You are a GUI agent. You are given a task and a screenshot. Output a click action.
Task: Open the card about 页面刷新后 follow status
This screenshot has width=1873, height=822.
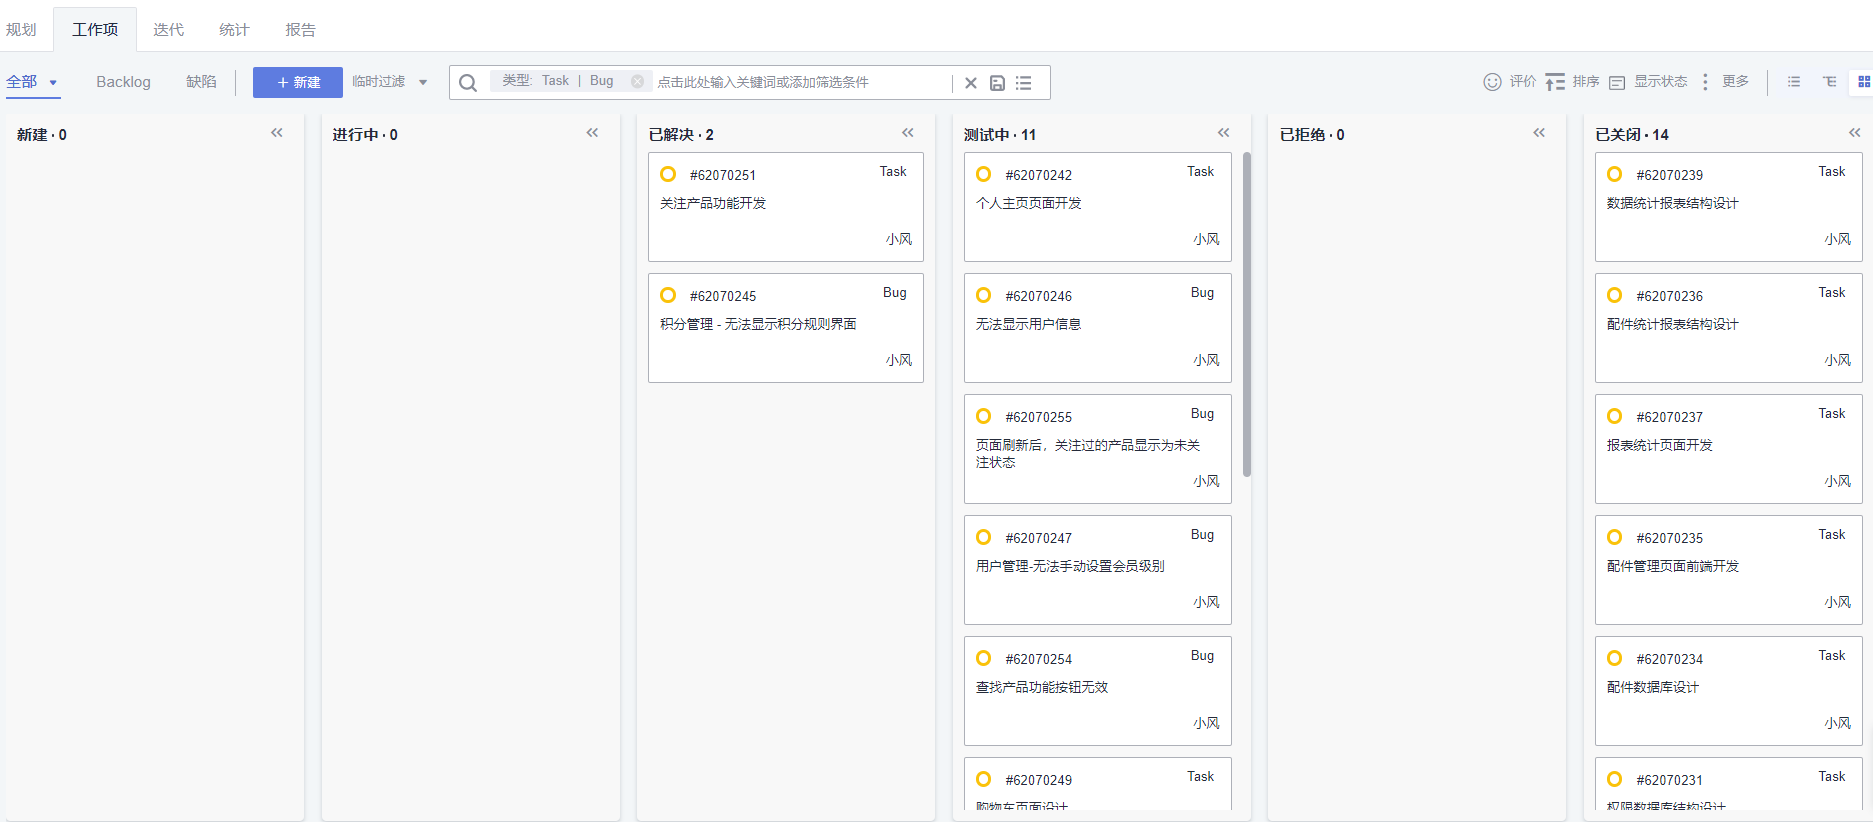click(x=1098, y=449)
